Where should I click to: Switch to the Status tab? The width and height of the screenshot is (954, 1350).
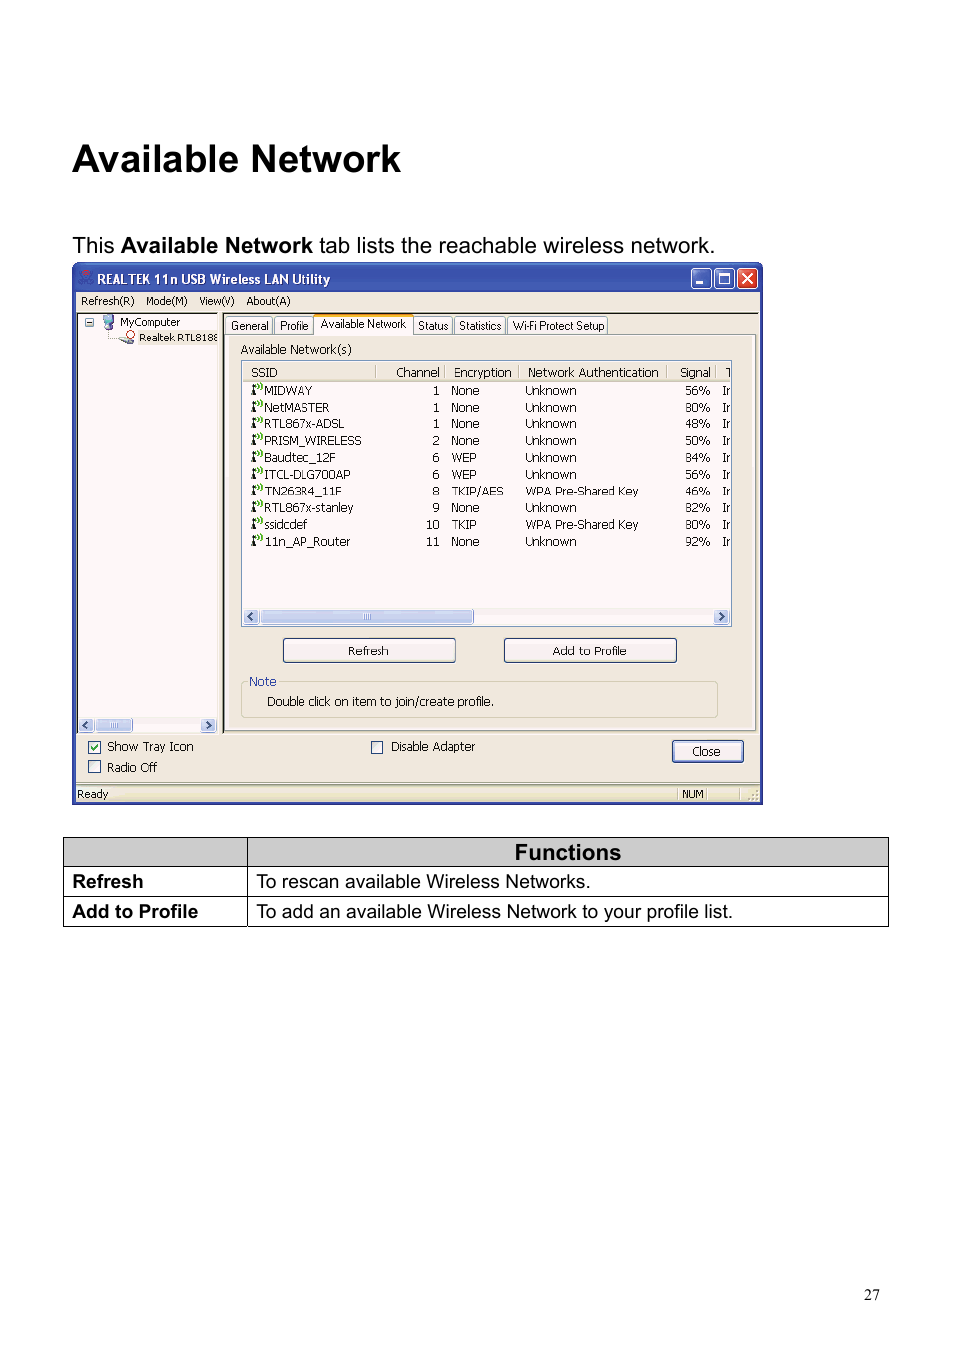tap(433, 326)
